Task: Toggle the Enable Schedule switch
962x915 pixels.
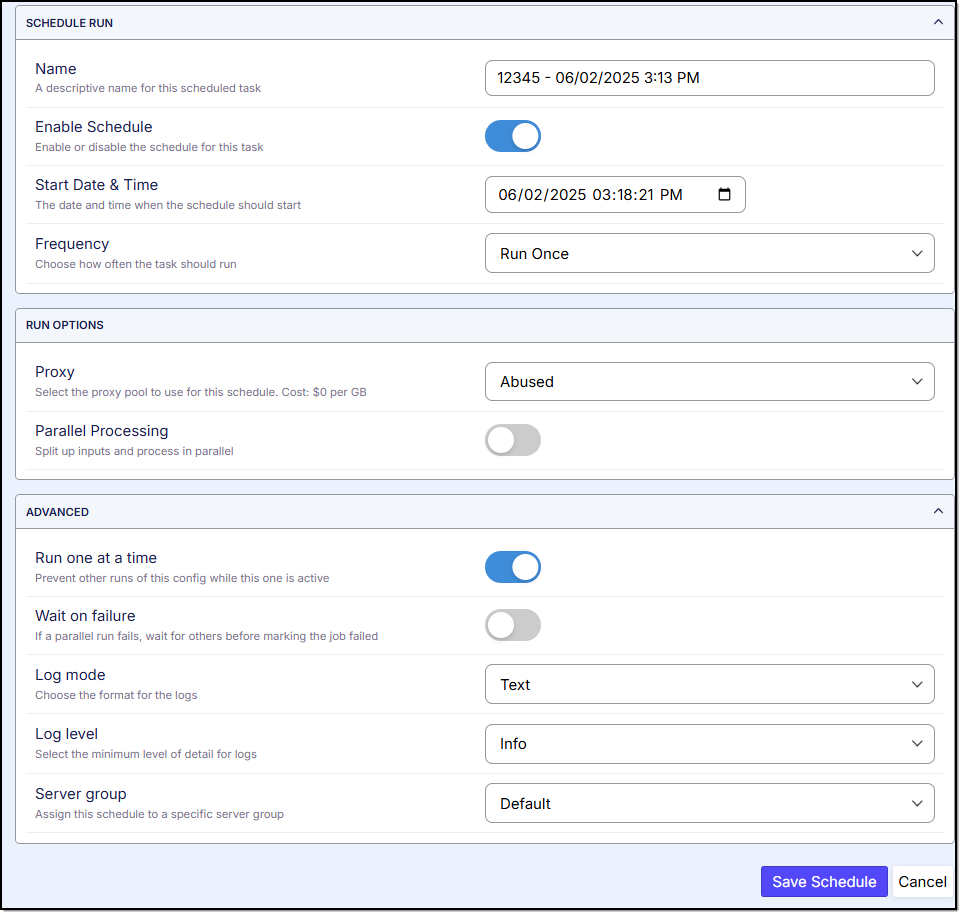Action: pos(512,136)
